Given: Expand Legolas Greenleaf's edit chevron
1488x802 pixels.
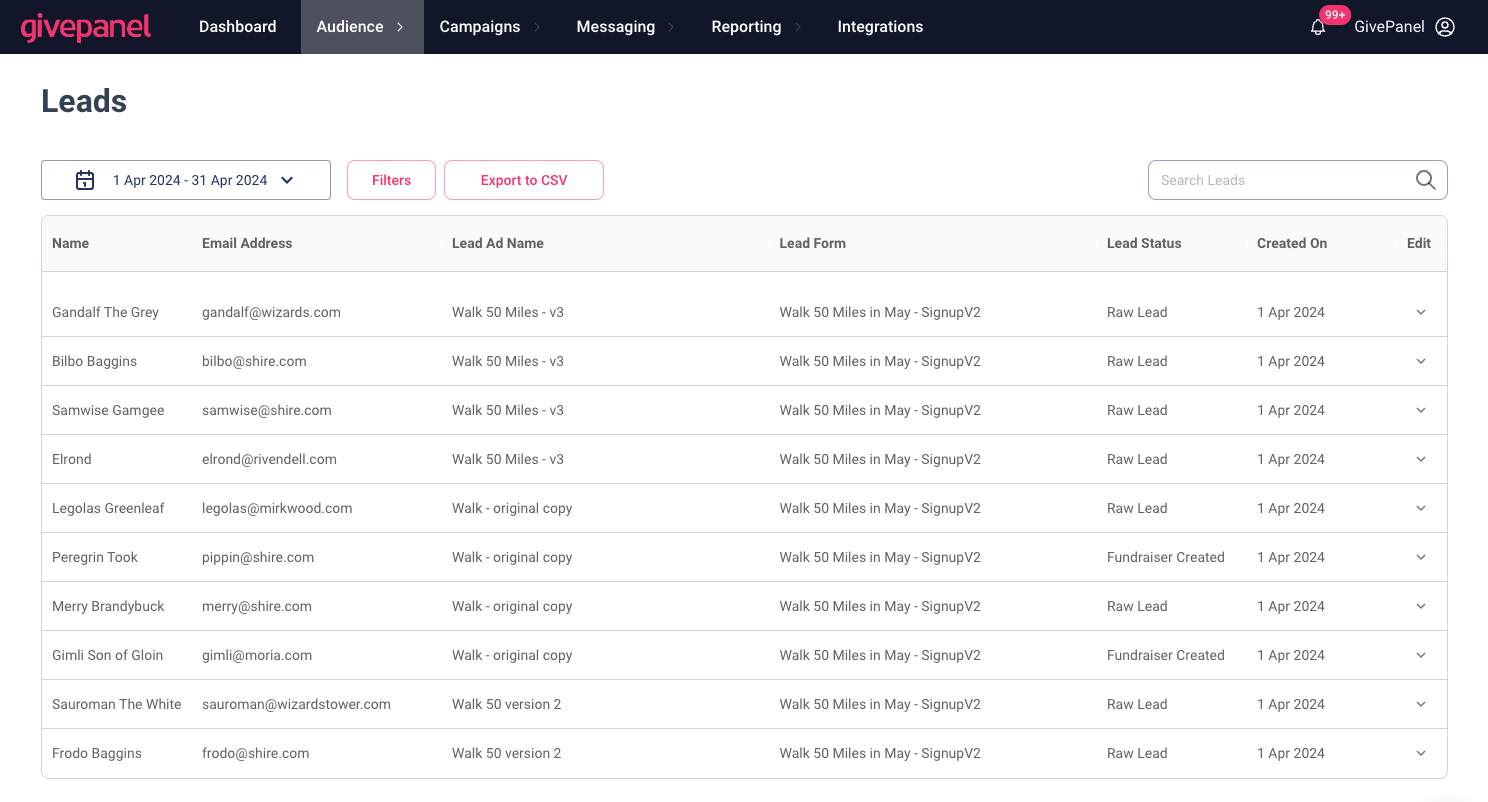Looking at the screenshot, I should click(x=1421, y=508).
